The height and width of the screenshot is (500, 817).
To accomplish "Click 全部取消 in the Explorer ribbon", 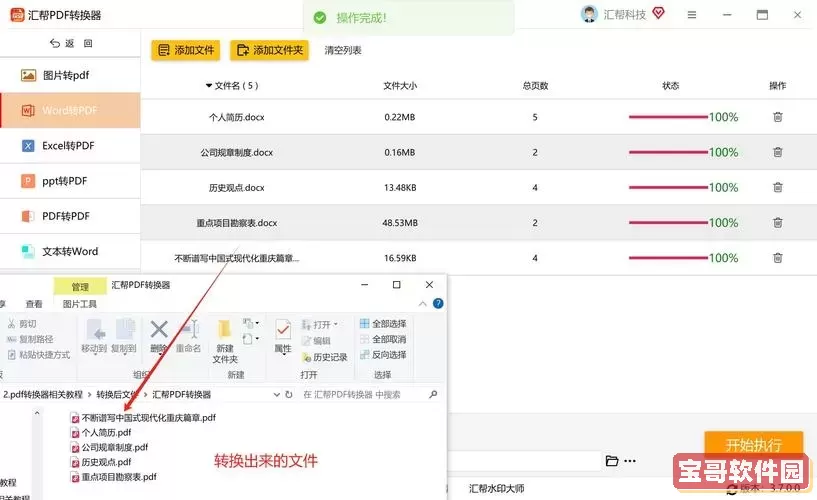I will point(383,339).
